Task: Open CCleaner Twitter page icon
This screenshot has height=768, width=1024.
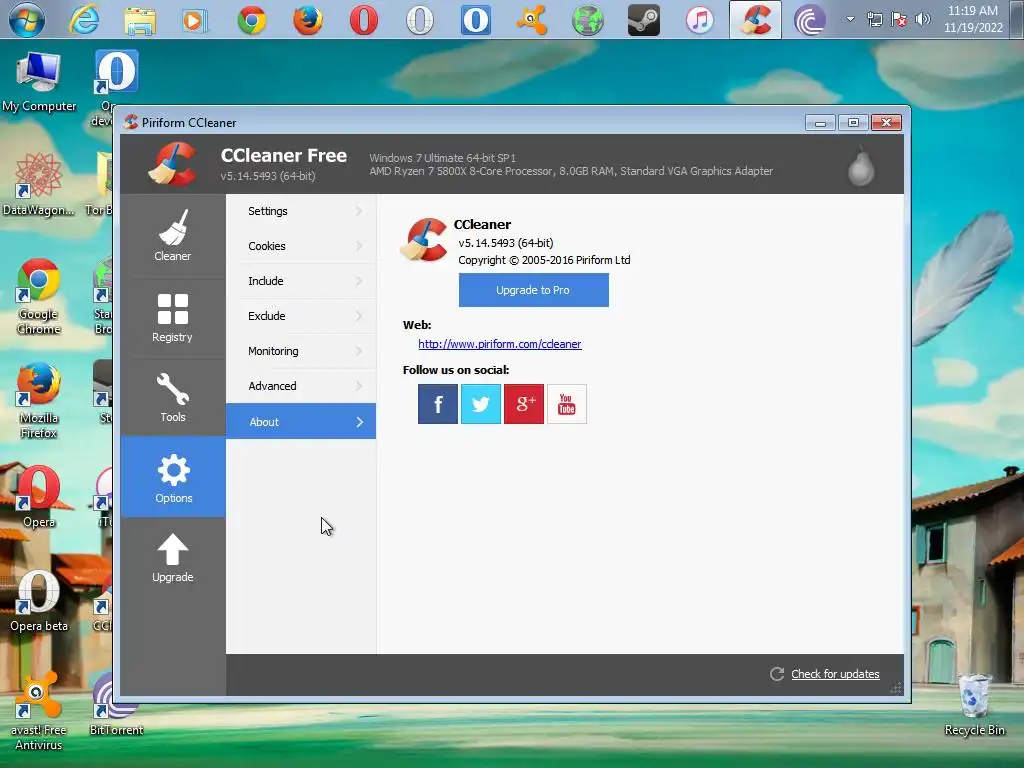Action: pyautogui.click(x=481, y=404)
